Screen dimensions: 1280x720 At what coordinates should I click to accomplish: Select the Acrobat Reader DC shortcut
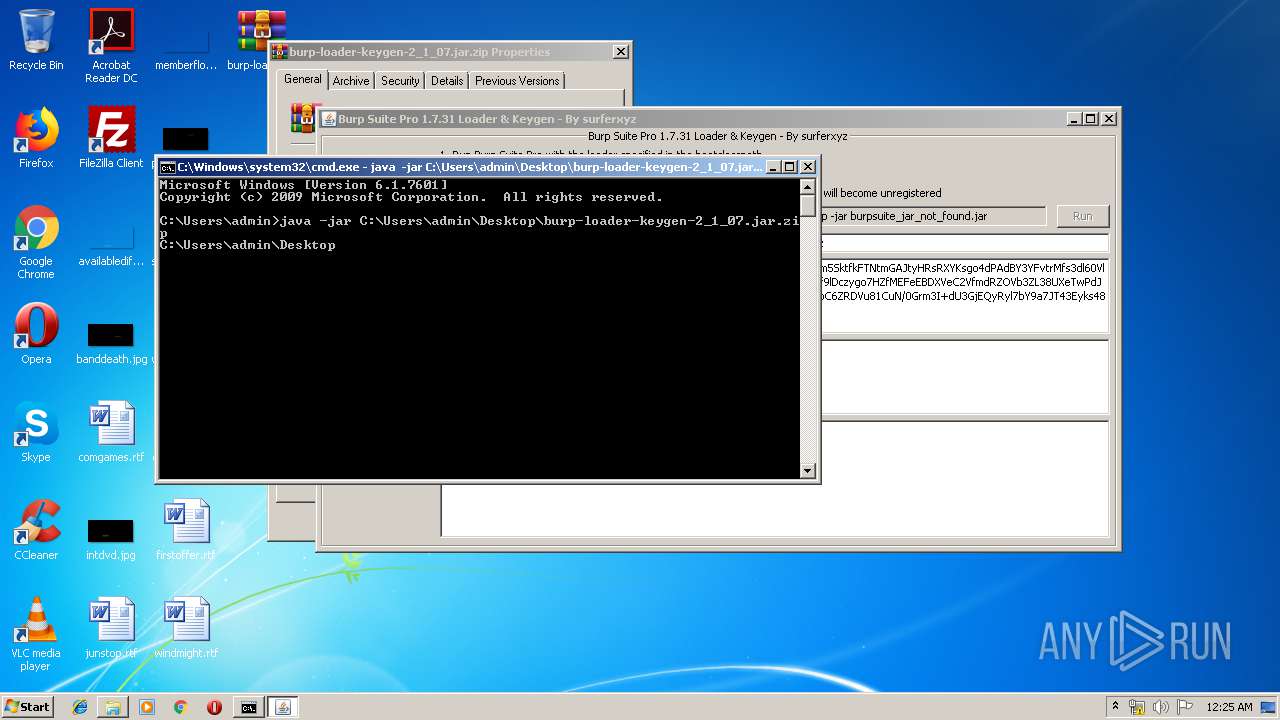(x=111, y=46)
